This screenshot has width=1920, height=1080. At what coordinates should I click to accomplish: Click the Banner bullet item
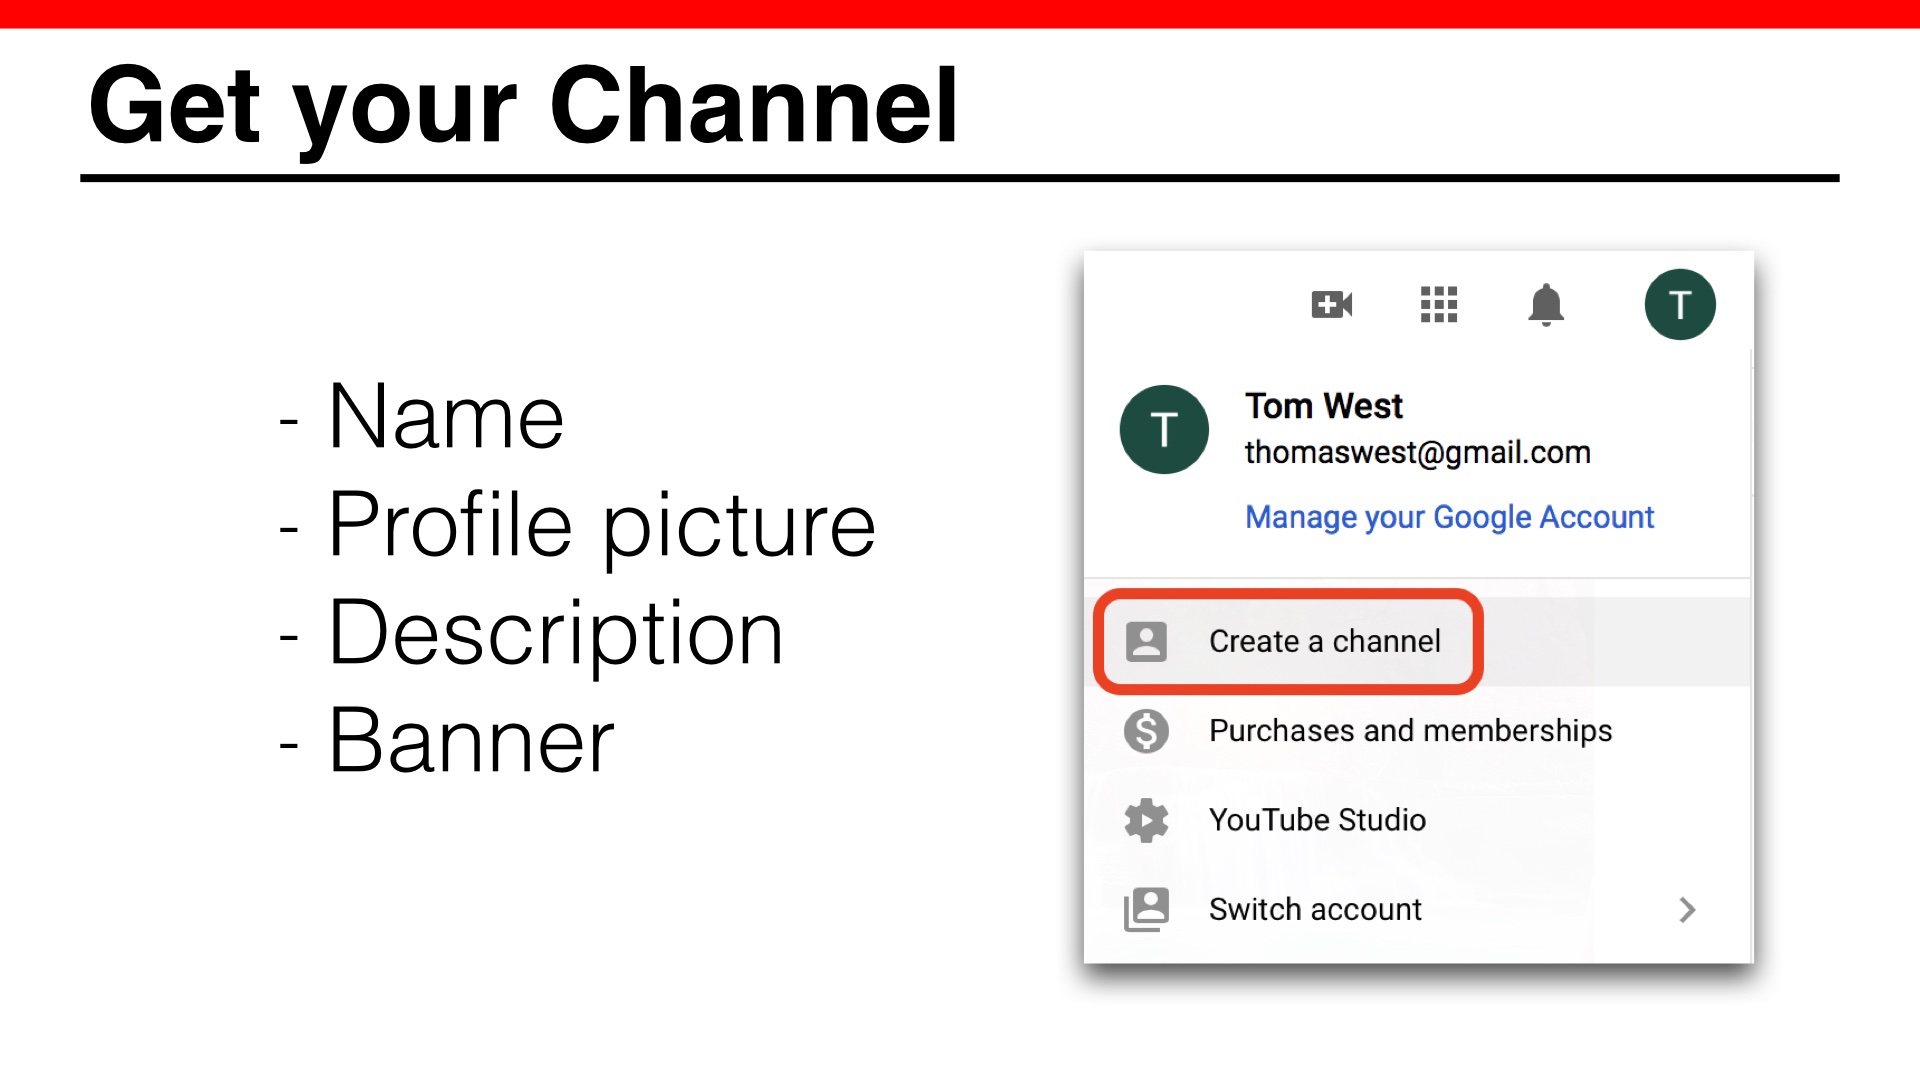[447, 740]
